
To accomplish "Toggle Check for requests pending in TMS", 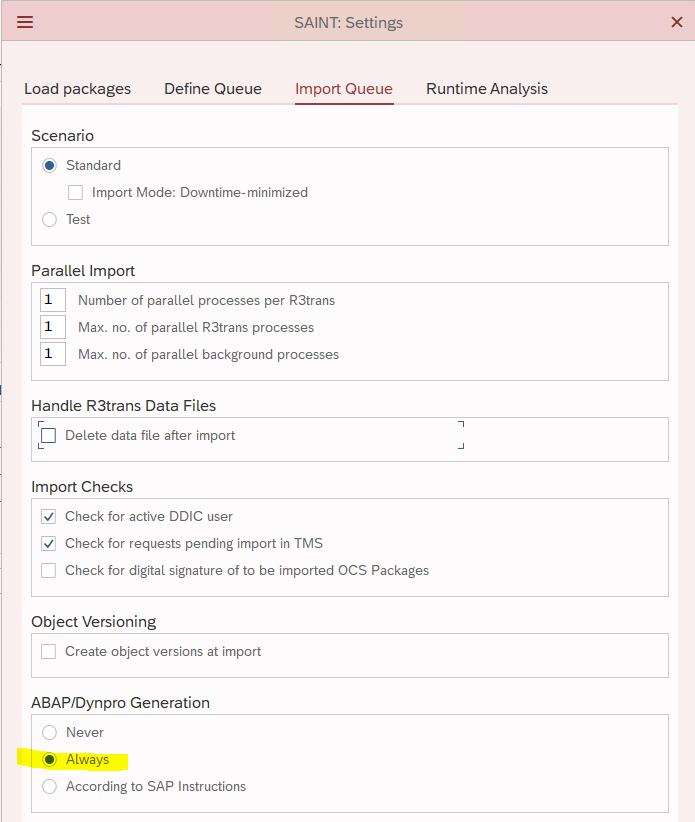I will point(48,544).
